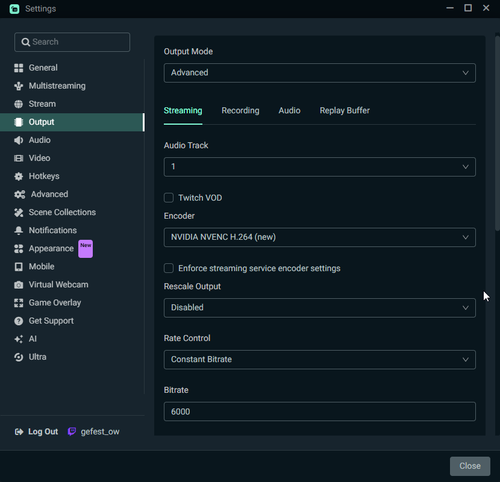
Task: Click the gefest_ow account name
Action: pyautogui.click(x=100, y=432)
